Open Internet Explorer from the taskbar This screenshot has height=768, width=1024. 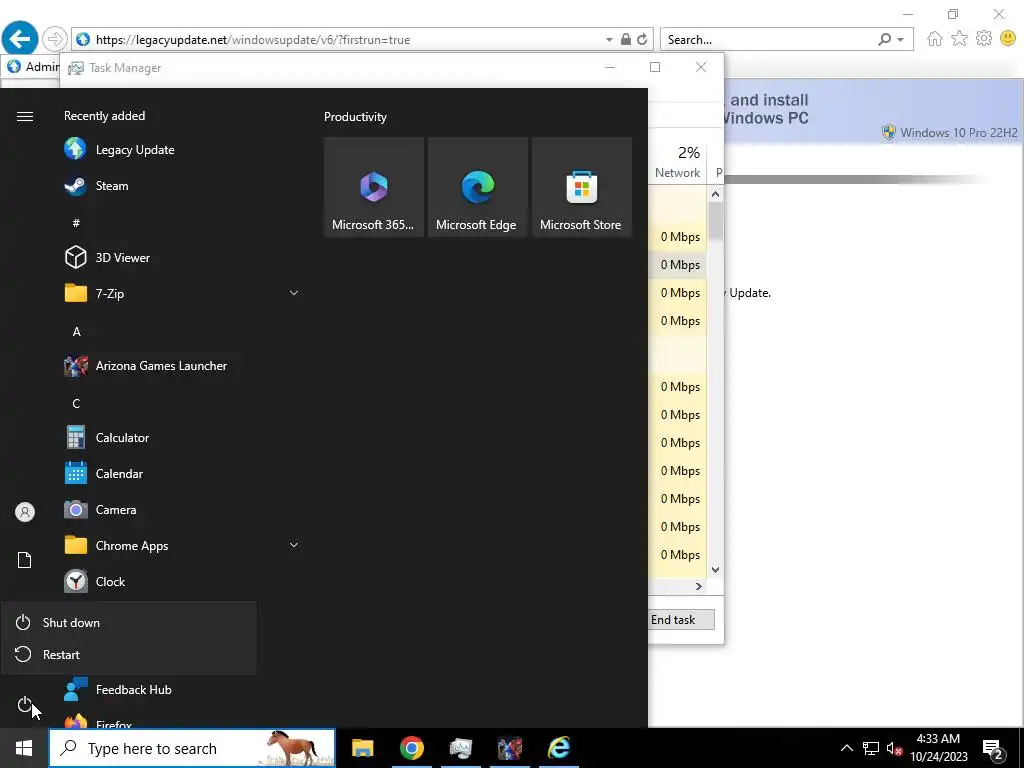pyautogui.click(x=559, y=748)
